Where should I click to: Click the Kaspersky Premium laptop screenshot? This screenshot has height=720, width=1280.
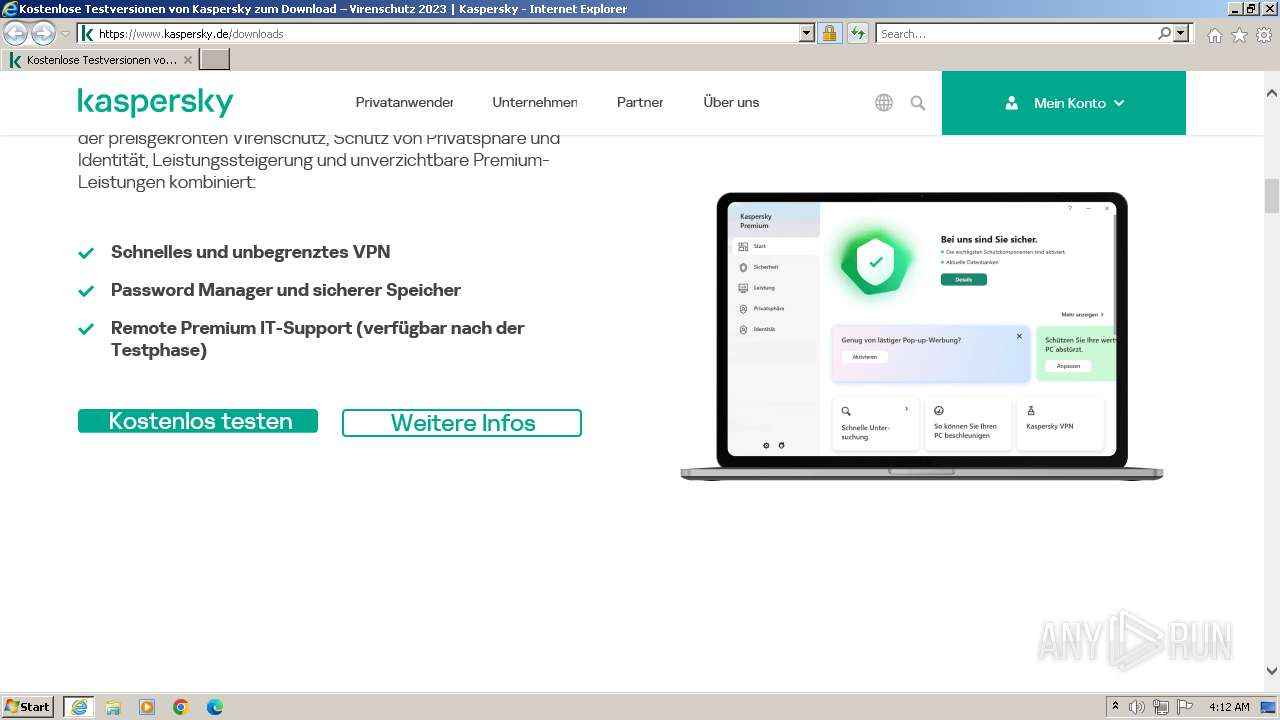921,335
